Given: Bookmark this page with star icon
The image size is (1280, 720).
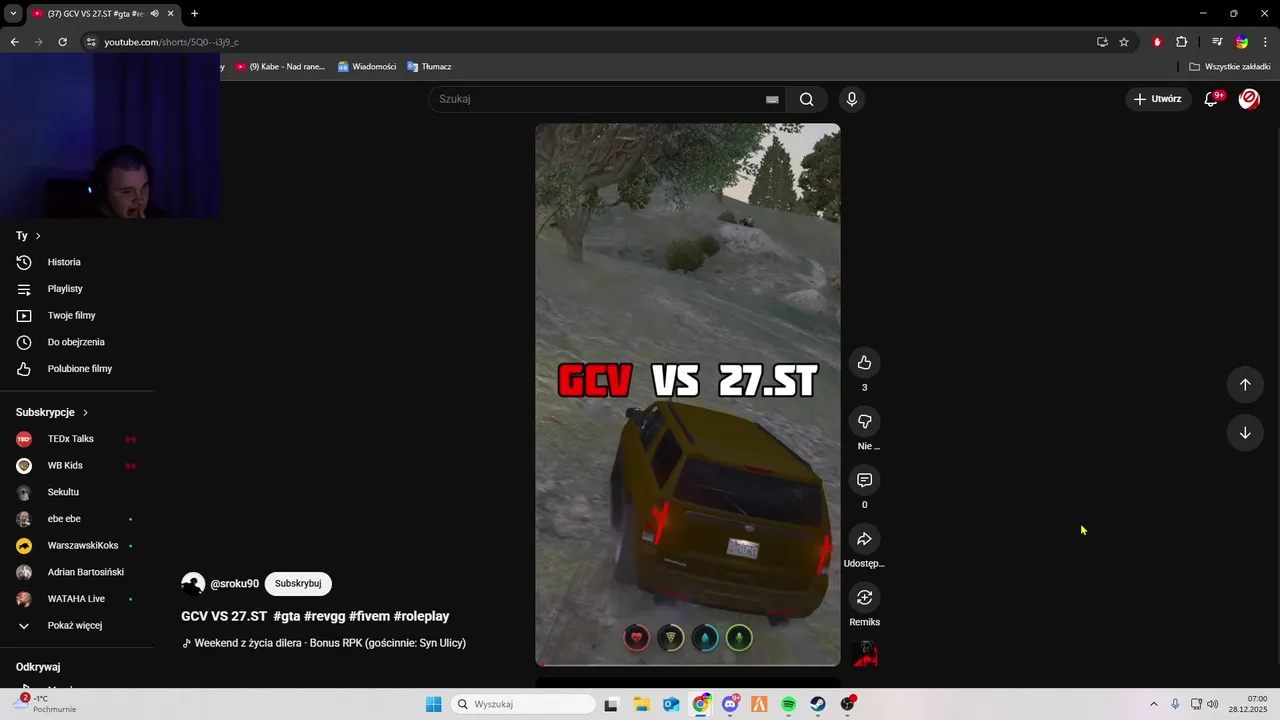Looking at the screenshot, I should [1124, 42].
